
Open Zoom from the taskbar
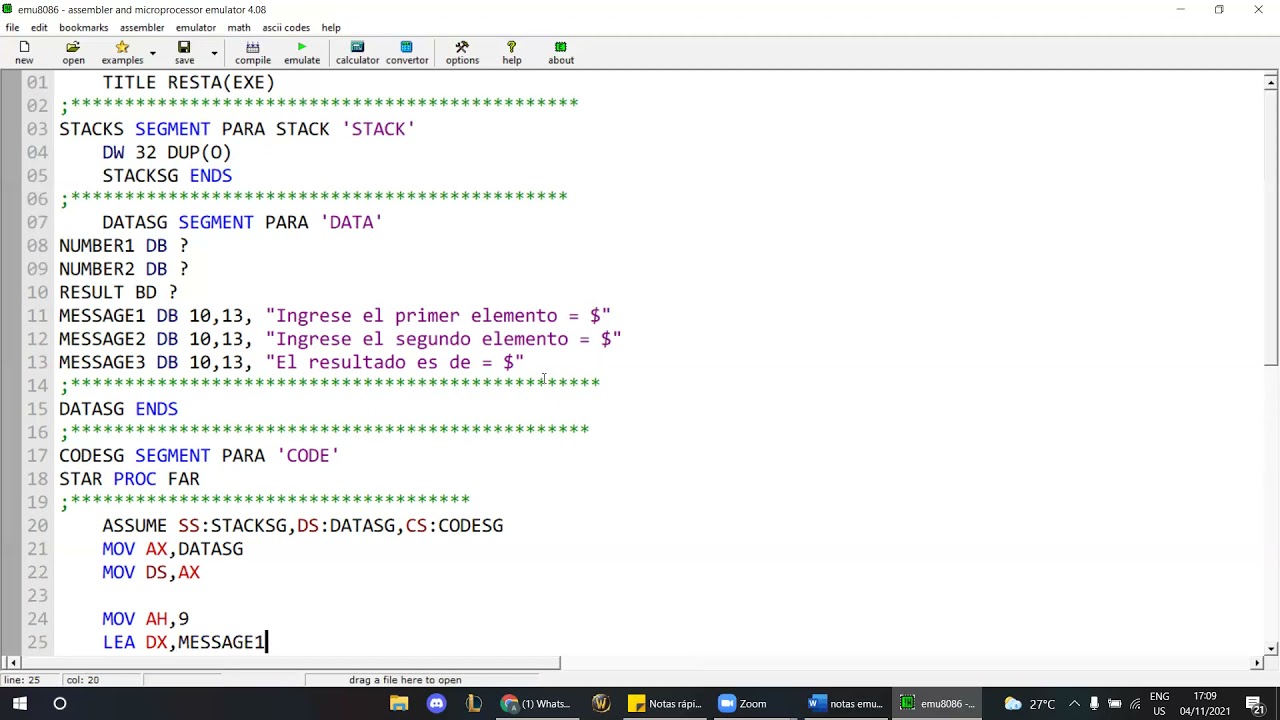[743, 704]
